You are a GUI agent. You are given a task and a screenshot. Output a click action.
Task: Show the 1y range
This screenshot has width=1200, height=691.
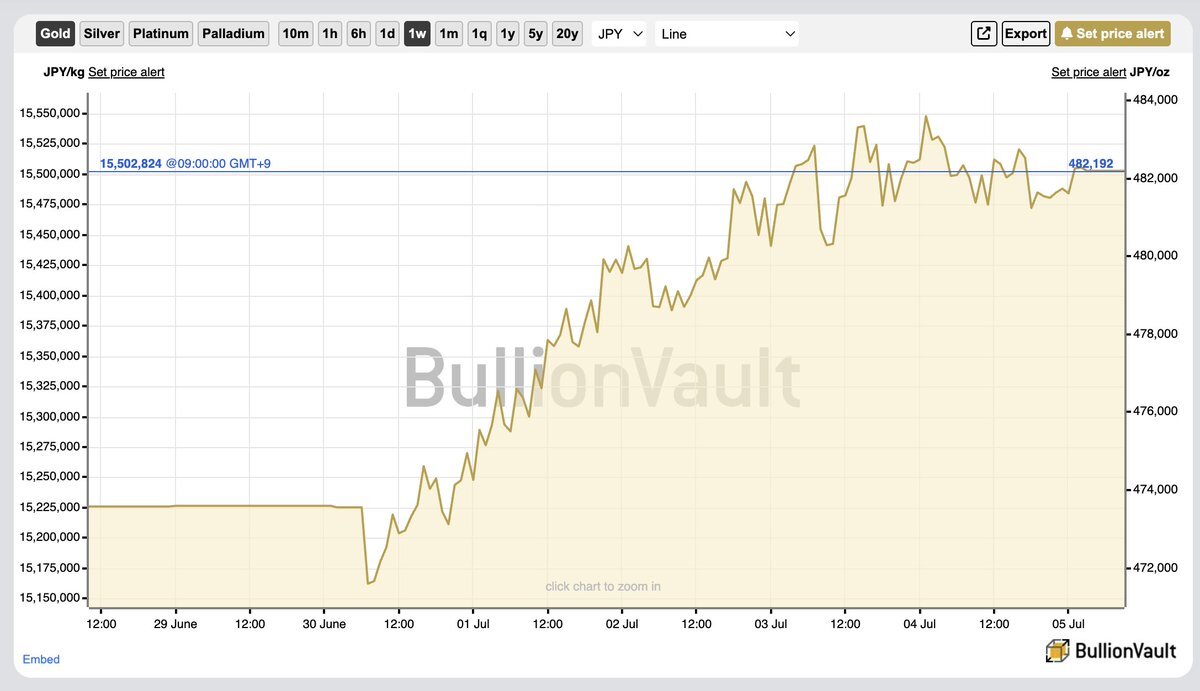pyautogui.click(x=508, y=33)
